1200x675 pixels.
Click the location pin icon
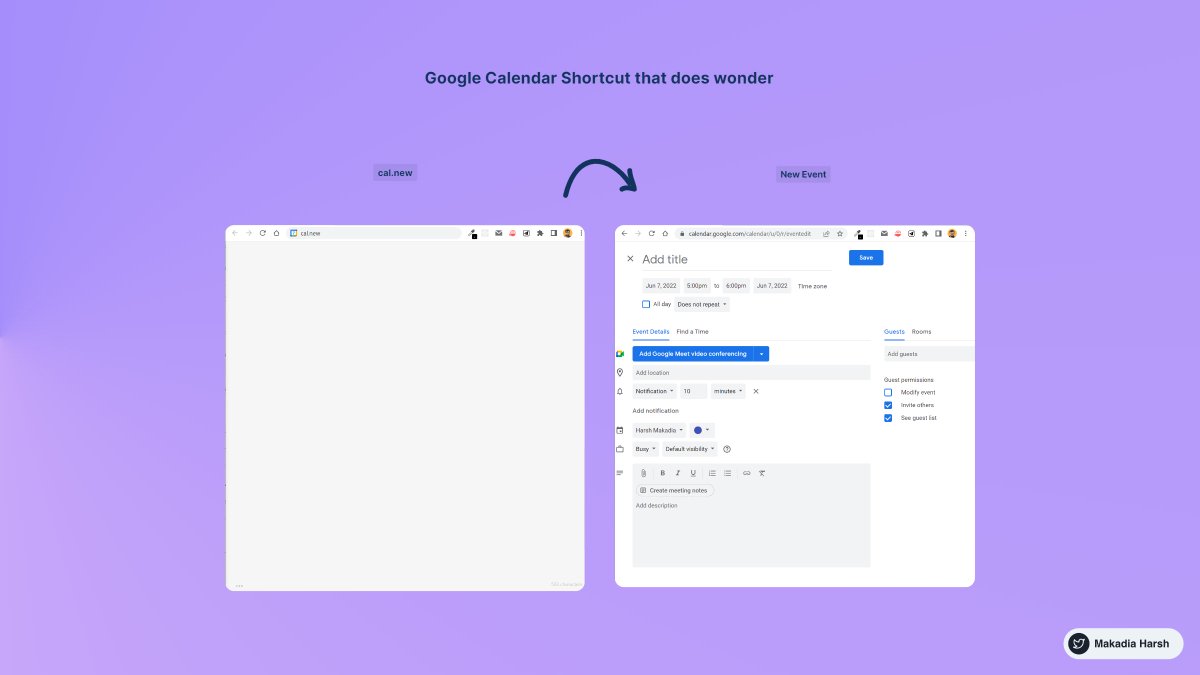pos(620,373)
